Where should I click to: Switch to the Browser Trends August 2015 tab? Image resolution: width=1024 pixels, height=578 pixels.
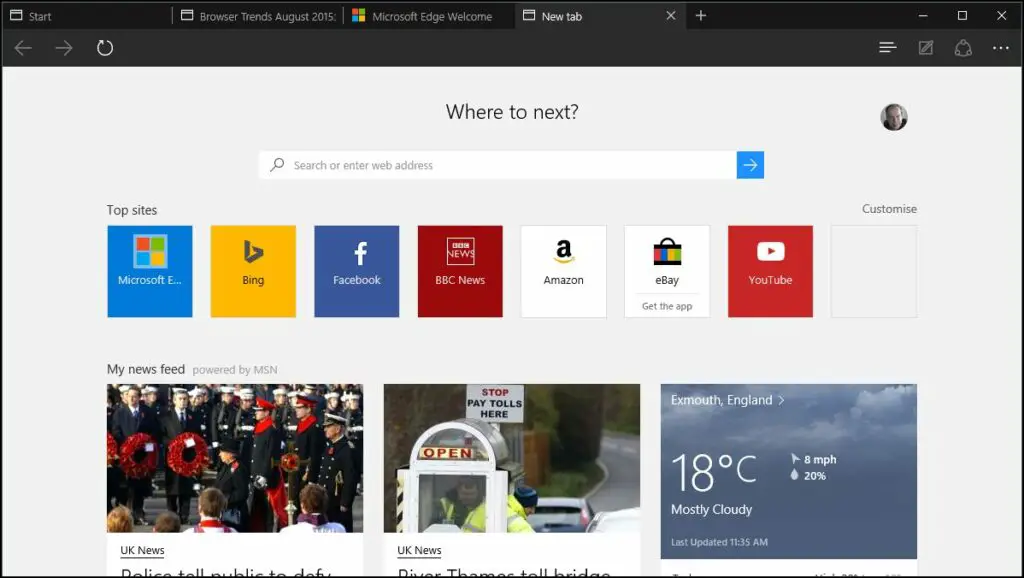click(258, 16)
